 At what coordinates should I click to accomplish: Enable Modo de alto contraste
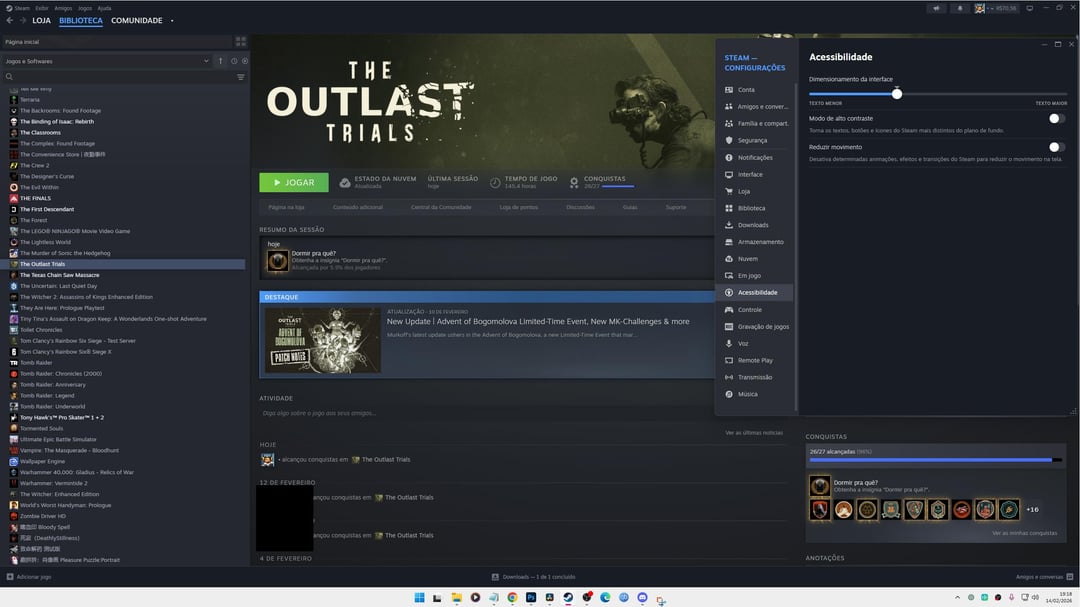click(x=1055, y=119)
